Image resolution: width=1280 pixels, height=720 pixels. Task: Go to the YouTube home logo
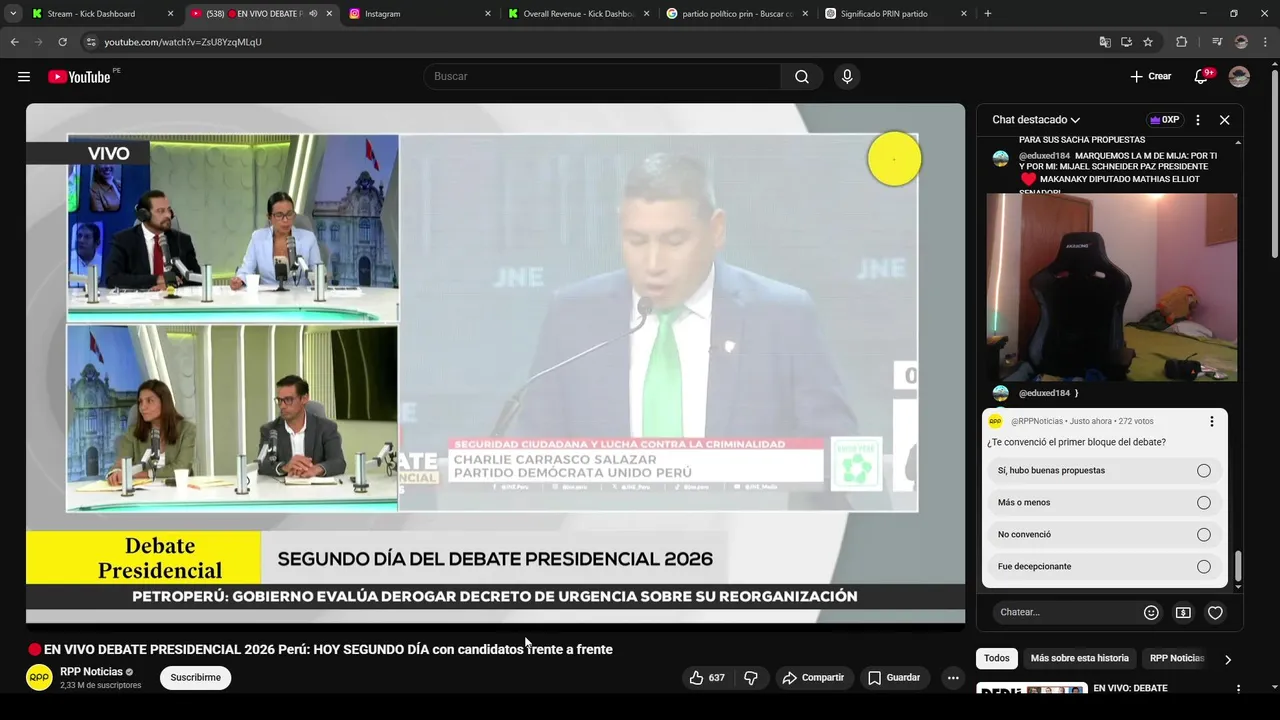pos(79,77)
